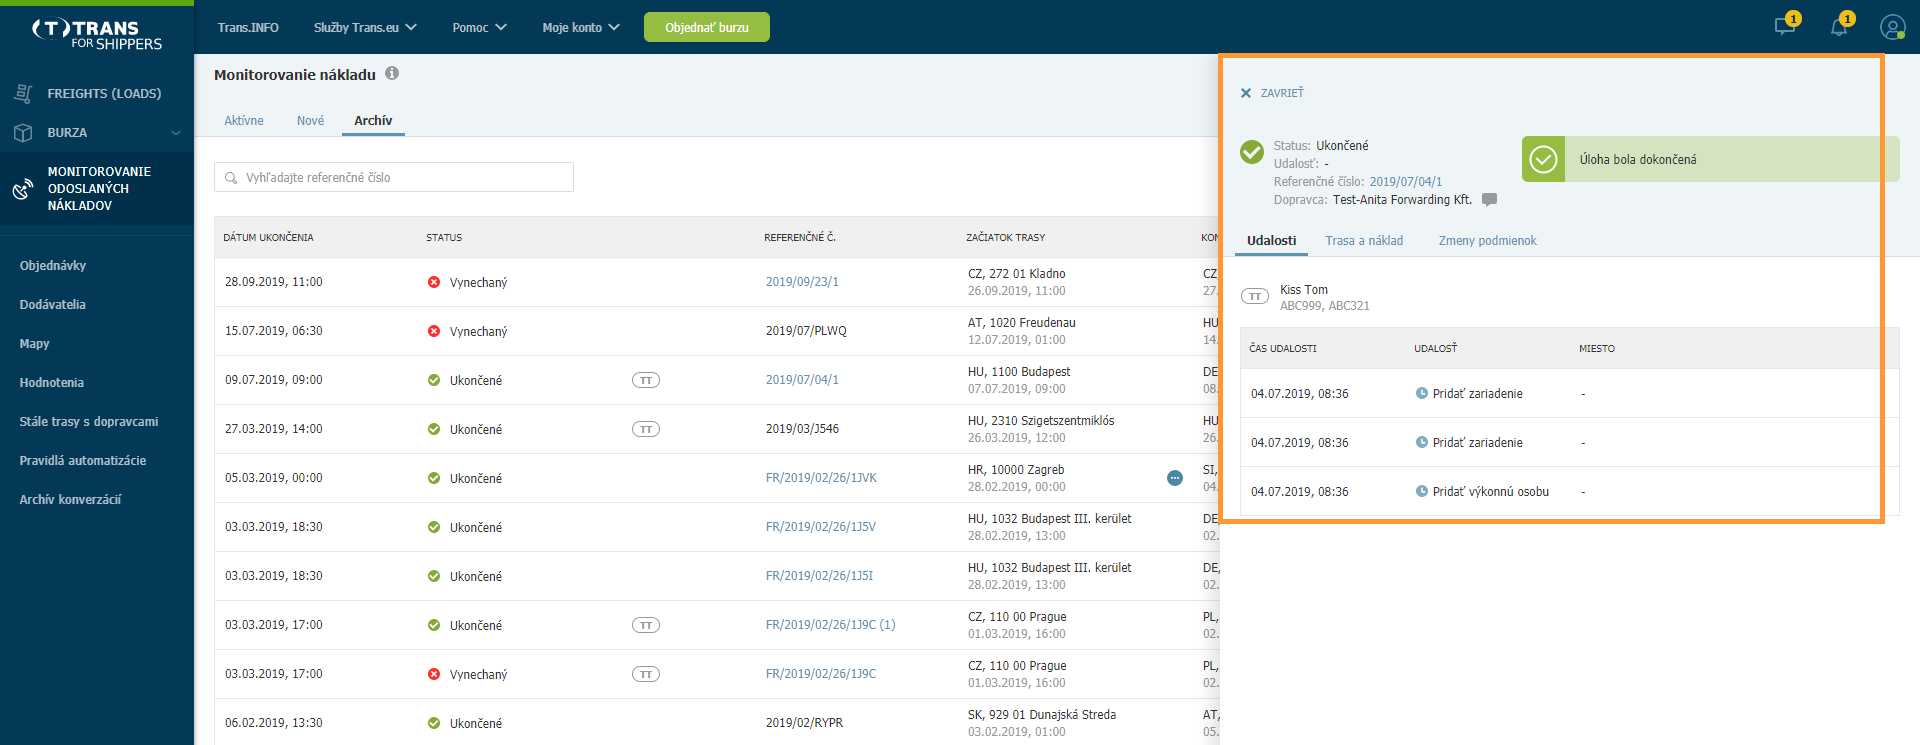This screenshot has width=1920, height=745.
Task: Open Zmeny podmienok tab in panel
Action: 1487,240
